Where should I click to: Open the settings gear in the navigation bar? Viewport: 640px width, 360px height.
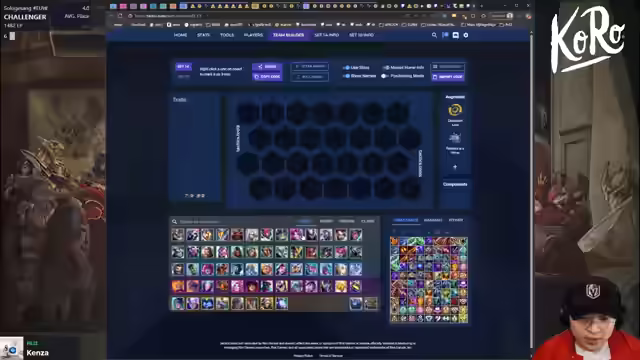pyautogui.click(x=466, y=35)
